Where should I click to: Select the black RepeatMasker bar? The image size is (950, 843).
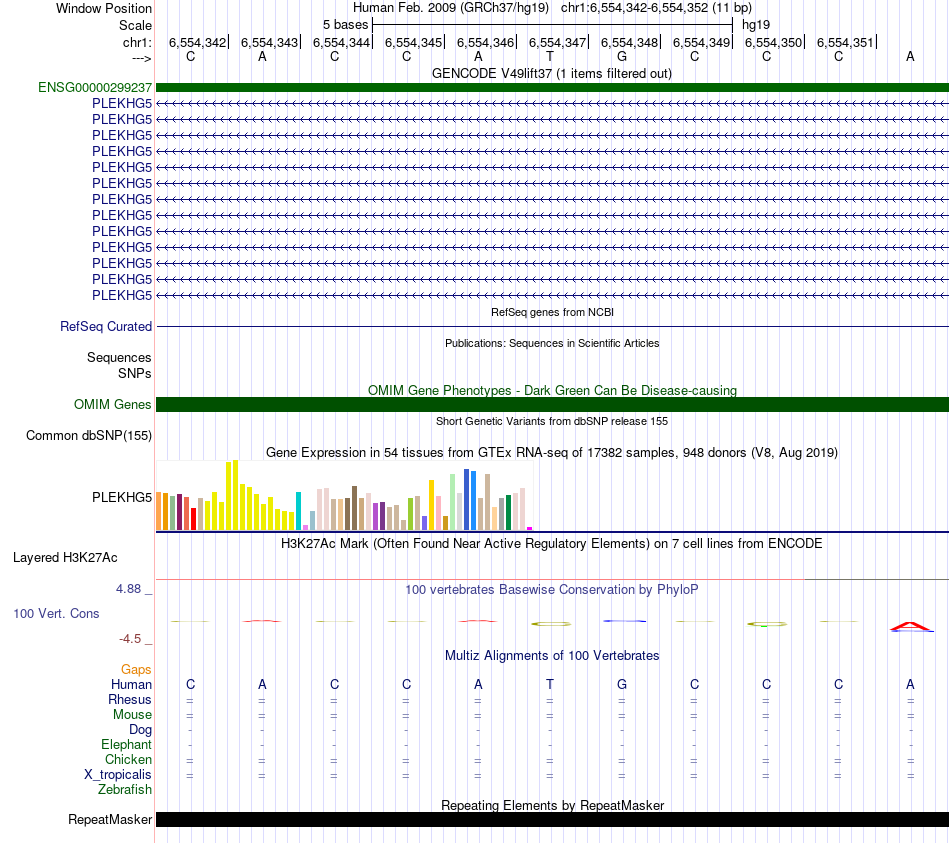pos(552,819)
